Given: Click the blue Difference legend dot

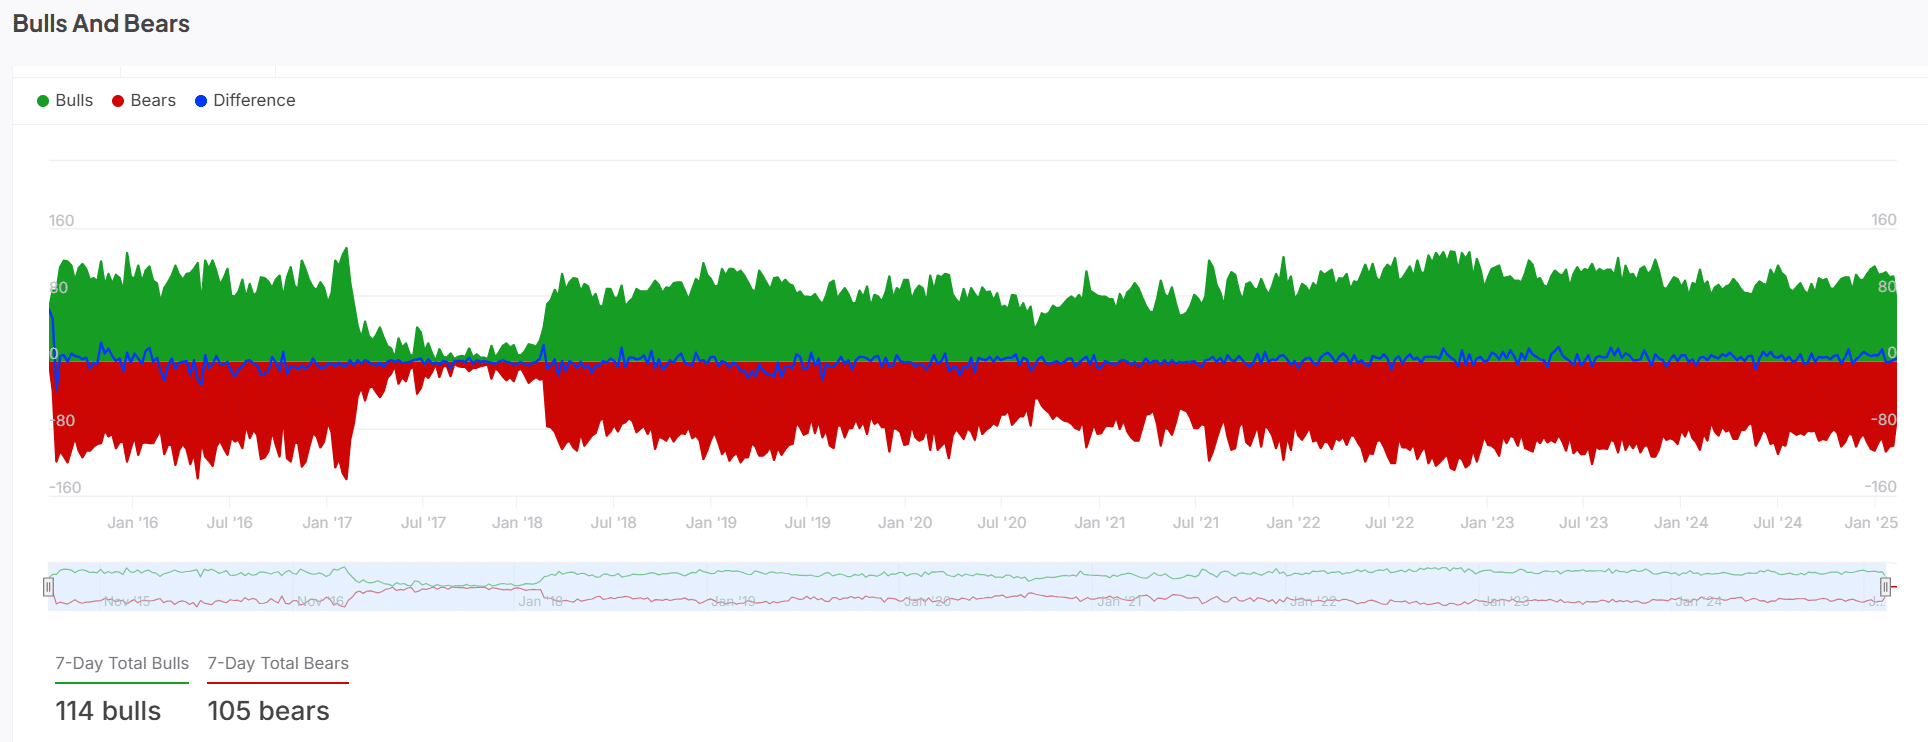Looking at the screenshot, I should click(x=201, y=101).
